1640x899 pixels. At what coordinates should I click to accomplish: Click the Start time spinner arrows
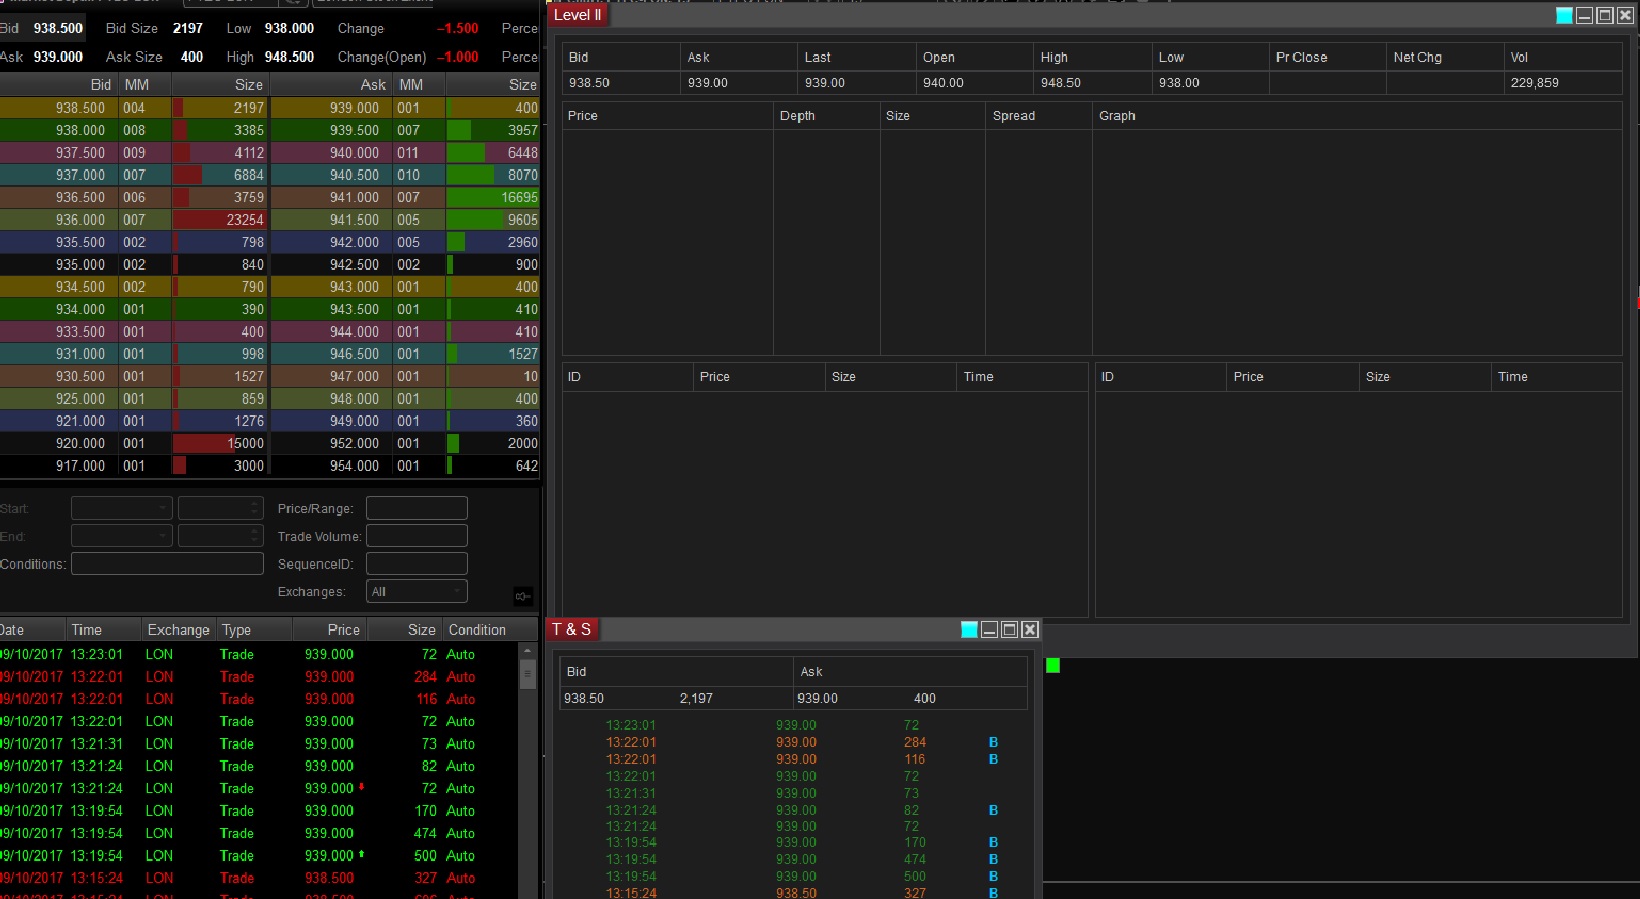click(256, 508)
